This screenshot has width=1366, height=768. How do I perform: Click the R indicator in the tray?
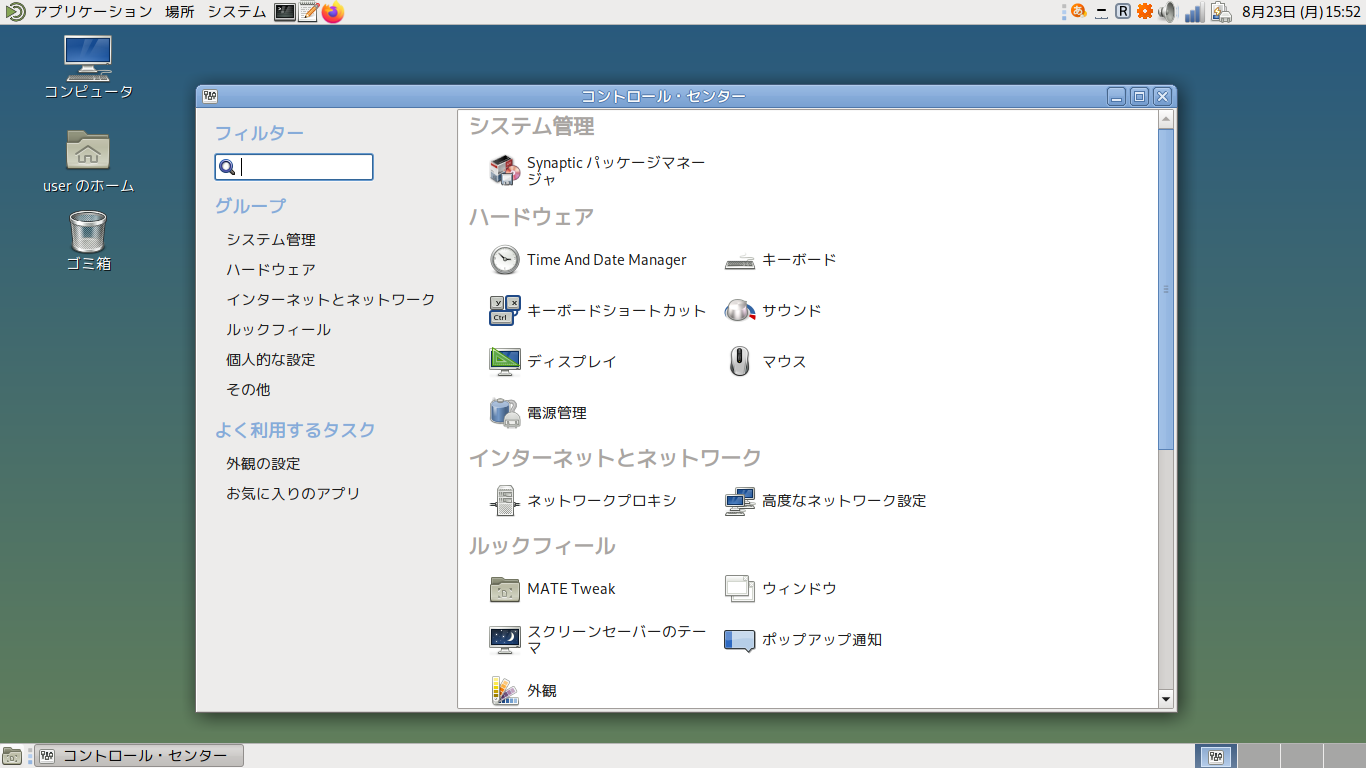tap(1123, 11)
